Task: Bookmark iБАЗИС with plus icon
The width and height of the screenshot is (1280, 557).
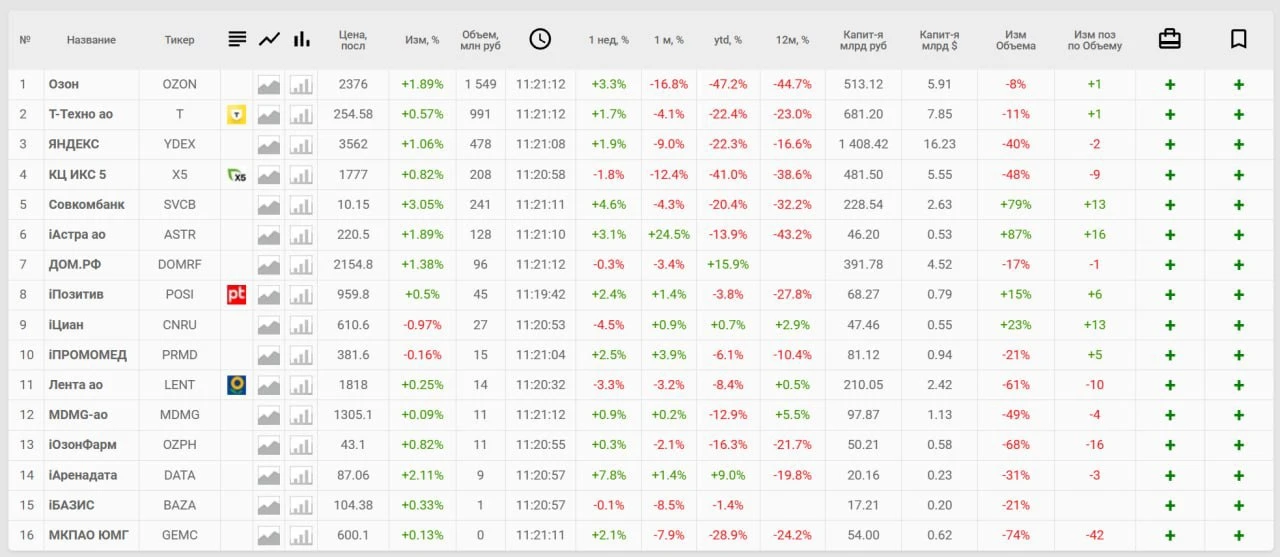Action: point(1239,505)
